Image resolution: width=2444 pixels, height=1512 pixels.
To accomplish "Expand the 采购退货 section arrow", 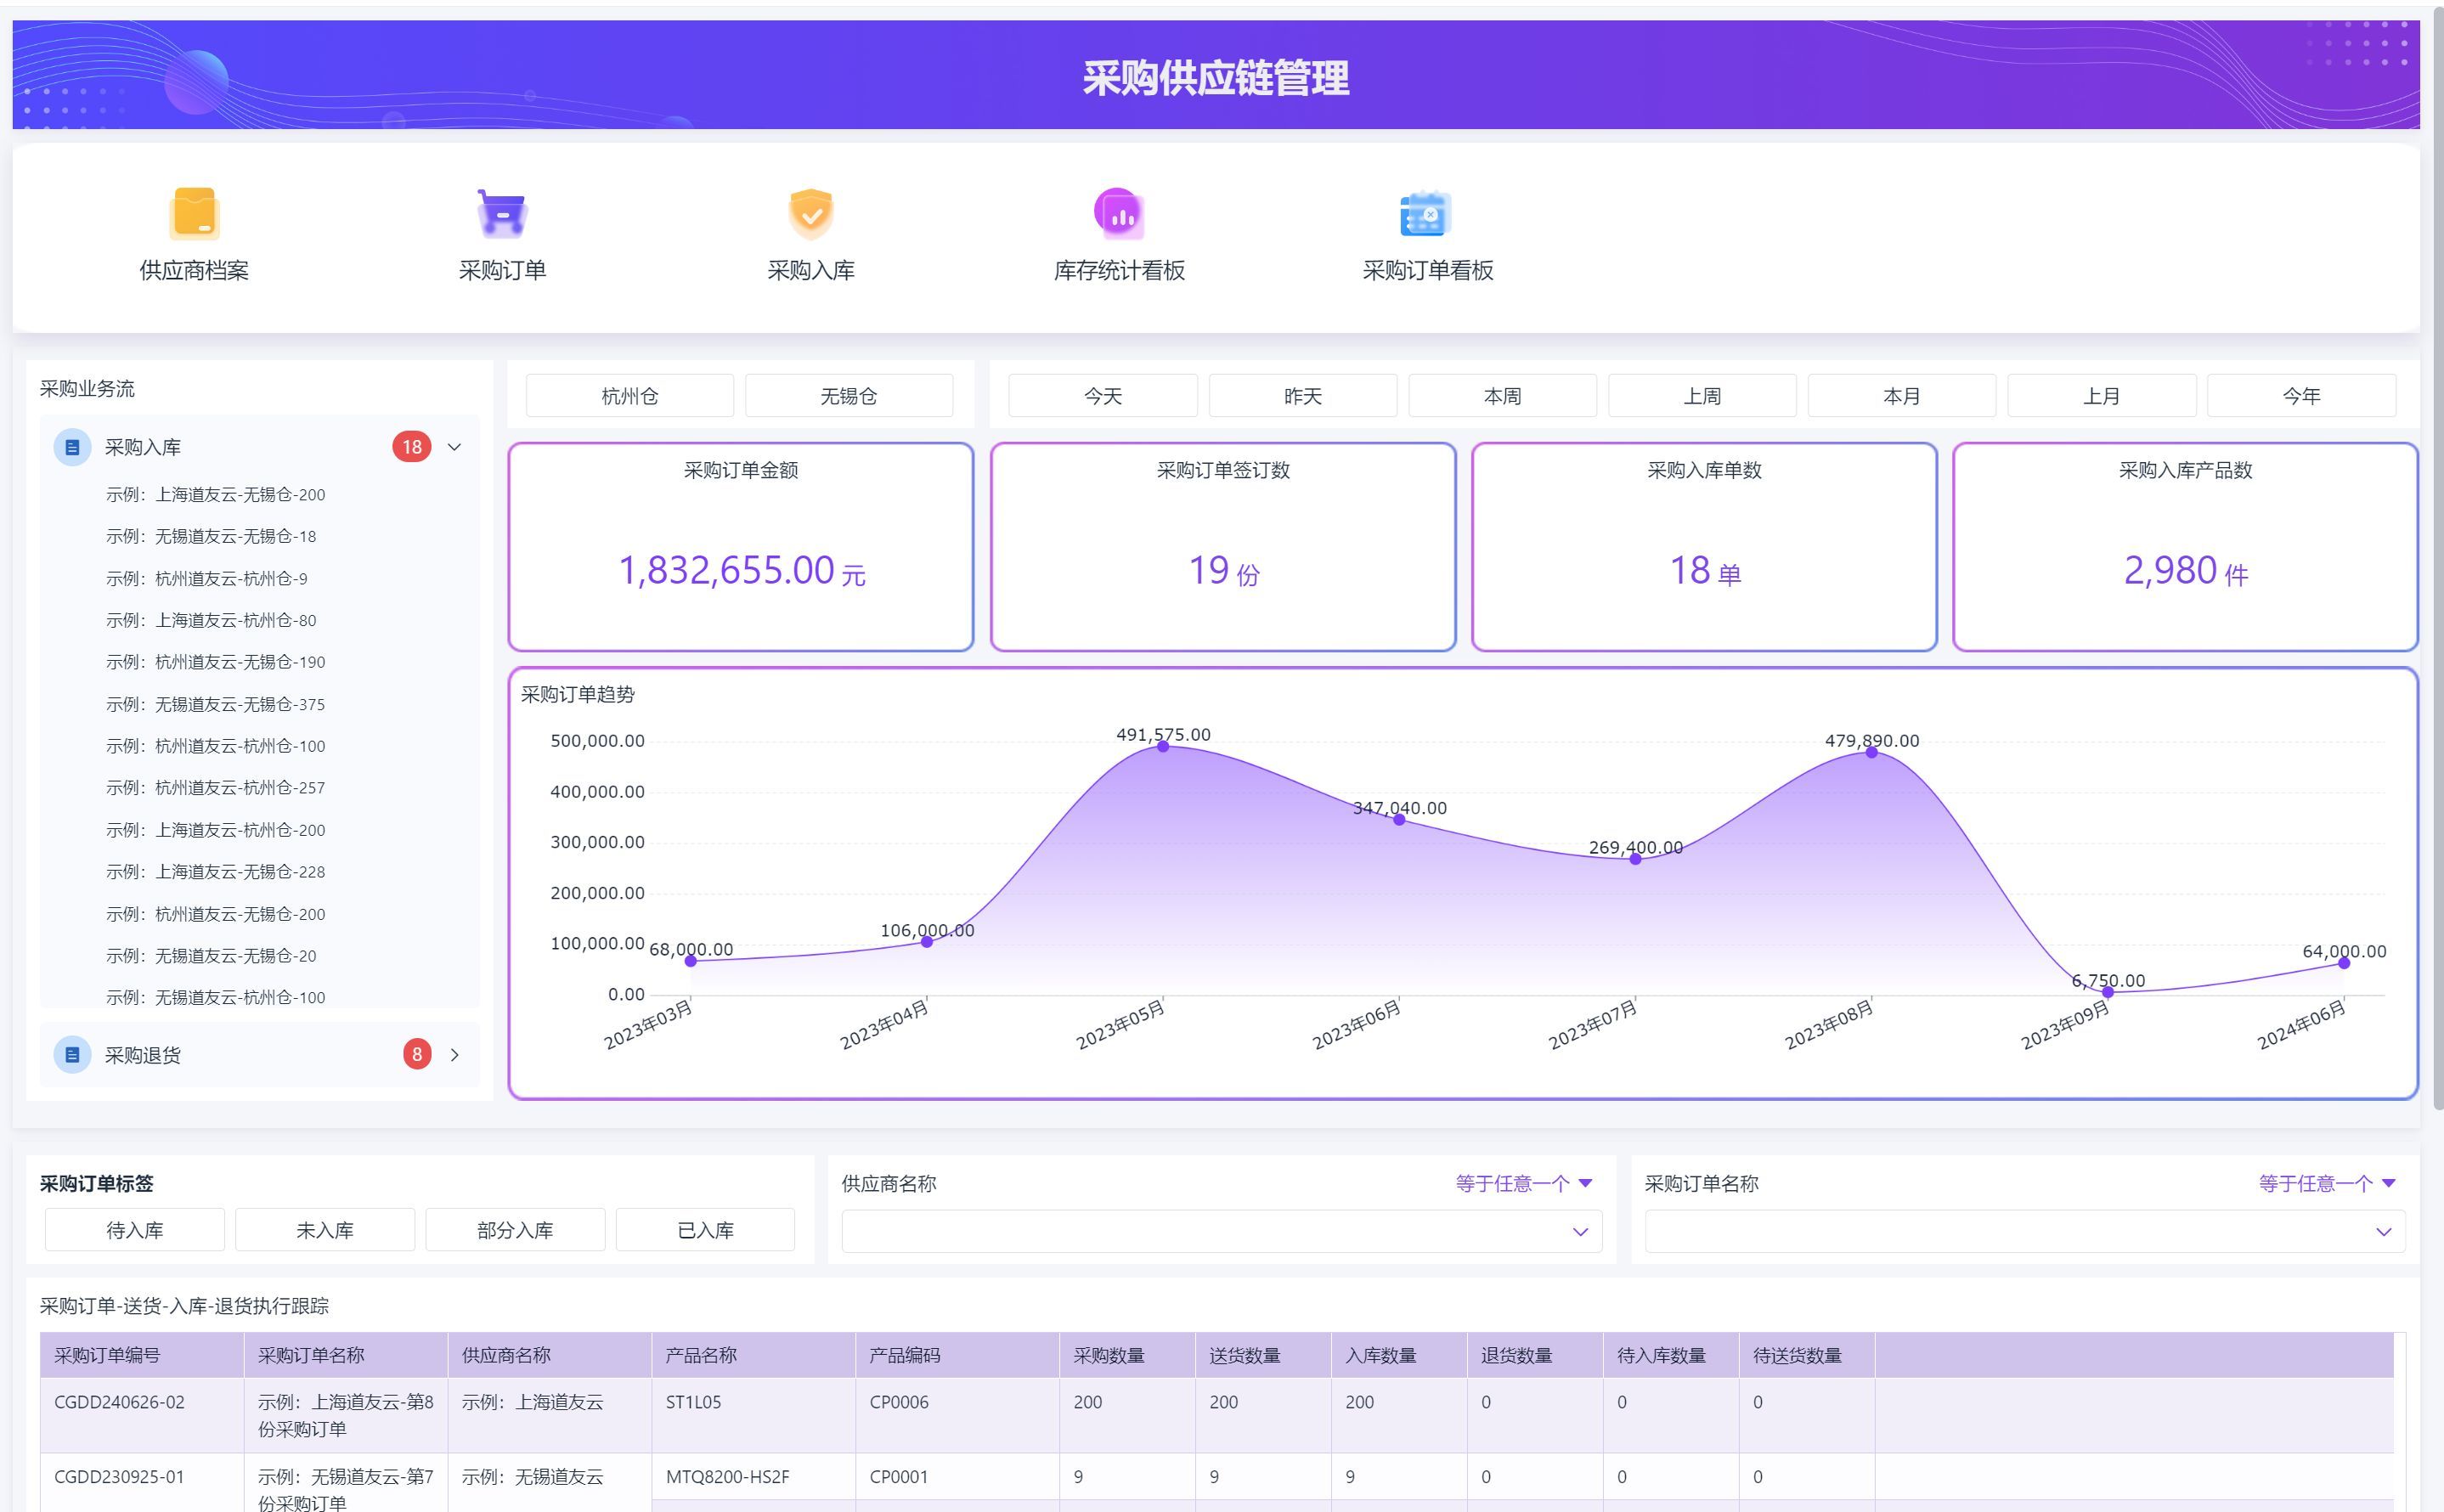I will (x=454, y=1055).
